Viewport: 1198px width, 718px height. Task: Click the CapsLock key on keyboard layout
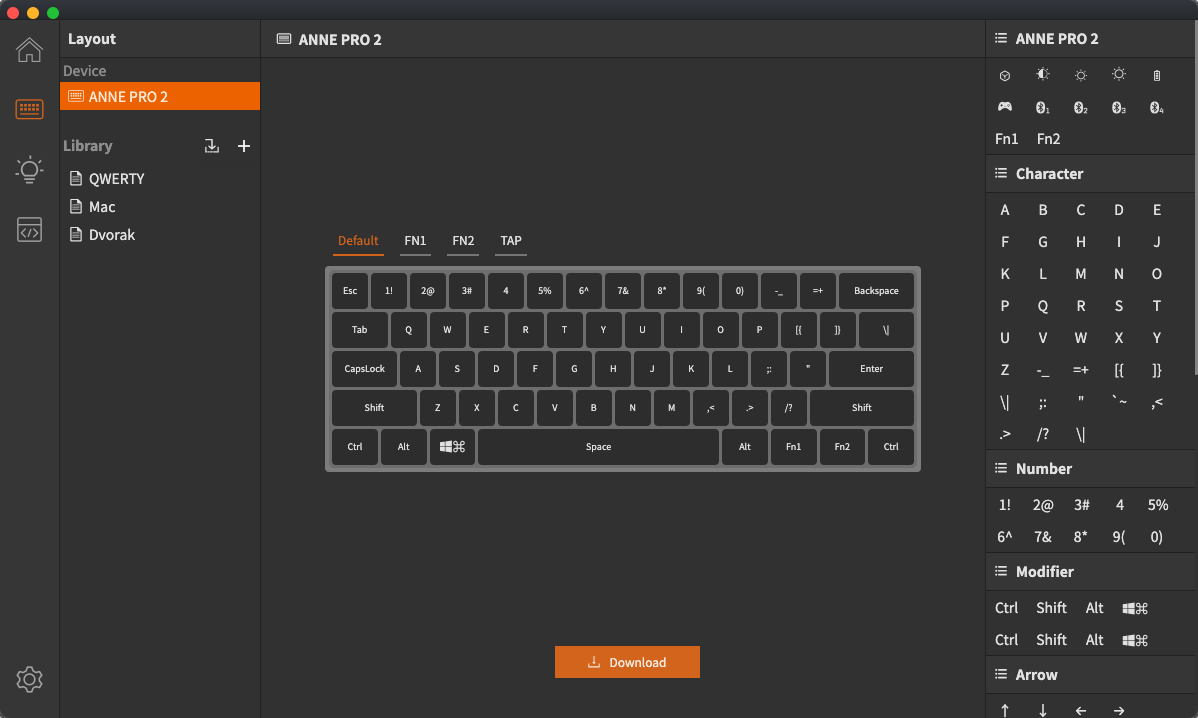[364, 369]
